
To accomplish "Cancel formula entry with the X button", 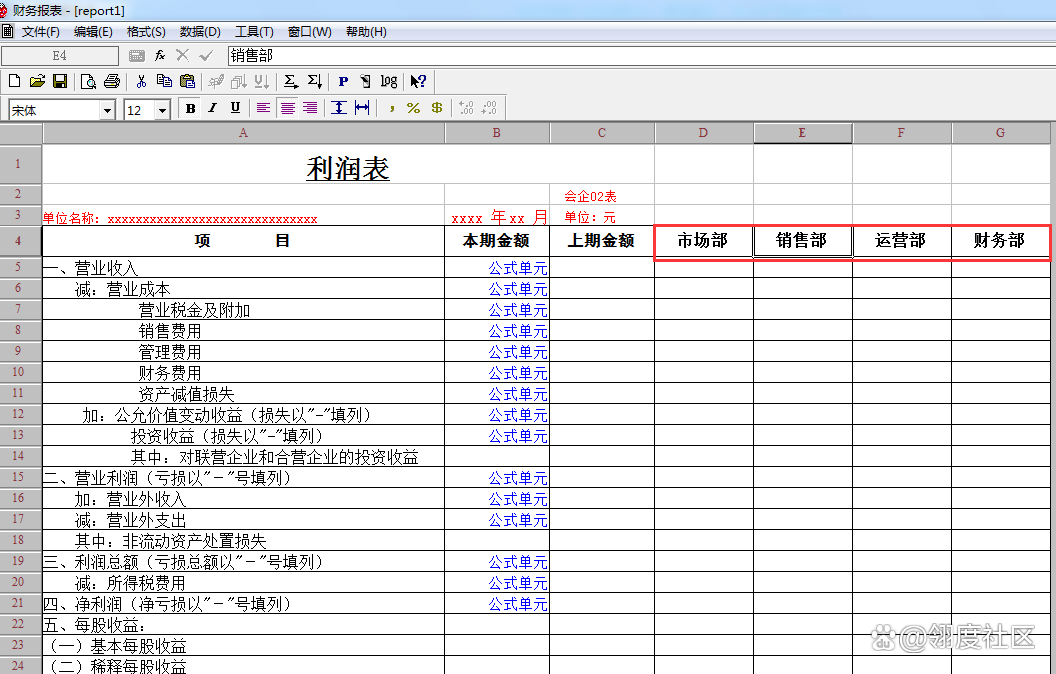I will 183,57.
